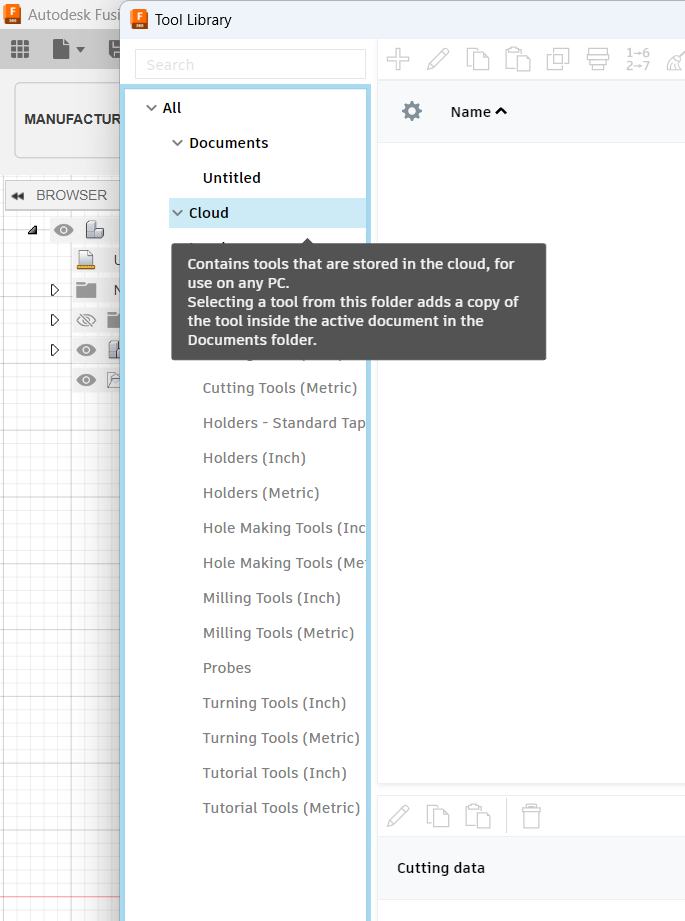Click the edit tool pencil icon in top toolbar
This screenshot has height=921, width=685.
(438, 59)
